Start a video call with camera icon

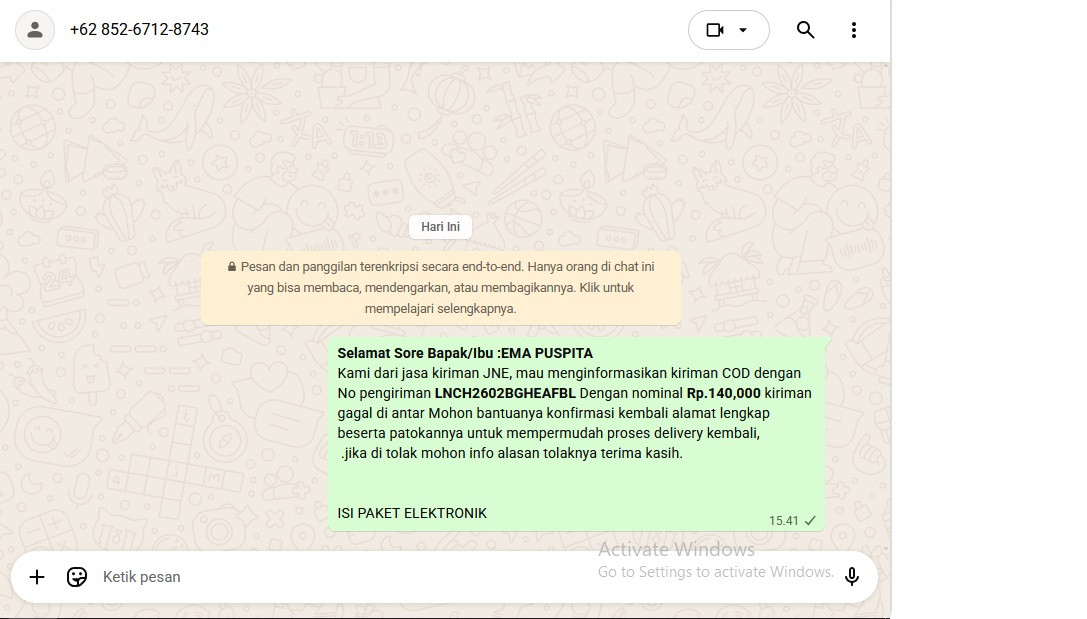click(x=715, y=30)
